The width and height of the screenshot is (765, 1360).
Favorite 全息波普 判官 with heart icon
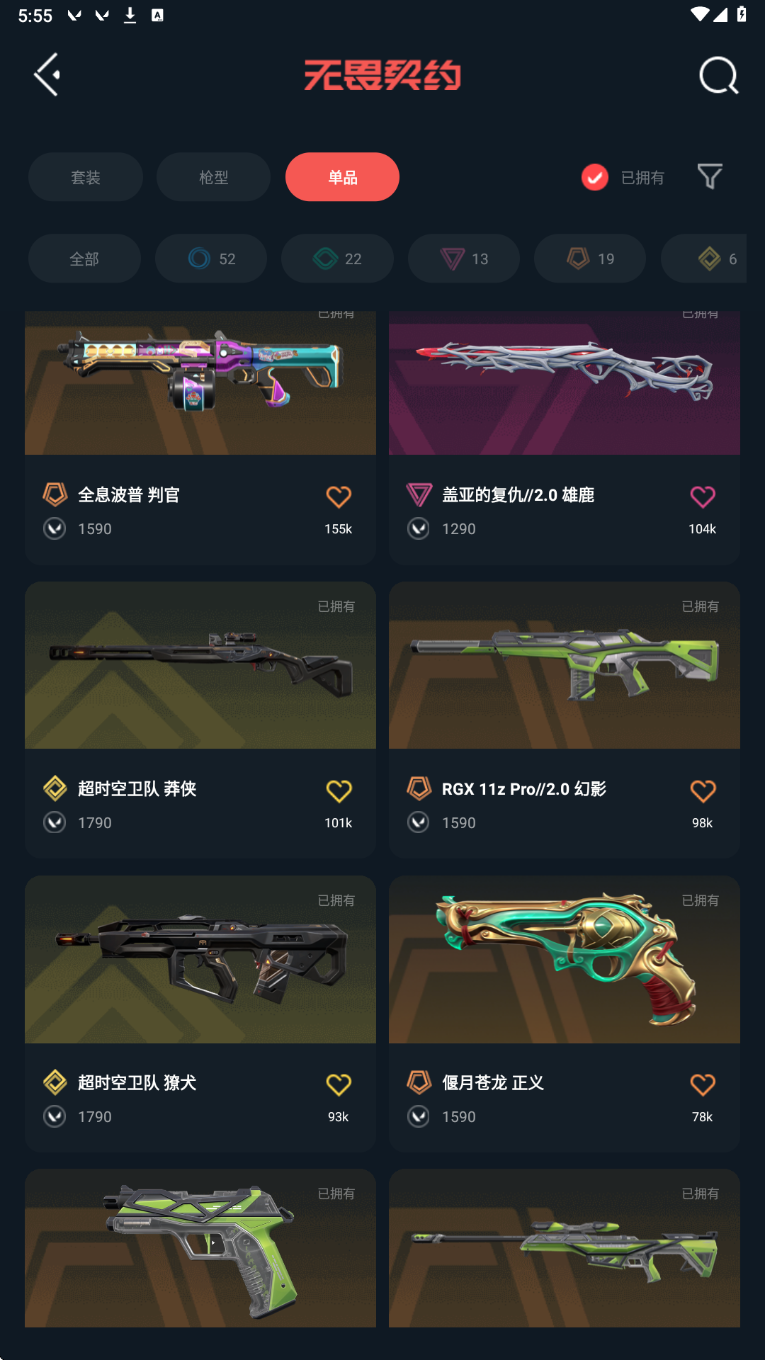[339, 496]
